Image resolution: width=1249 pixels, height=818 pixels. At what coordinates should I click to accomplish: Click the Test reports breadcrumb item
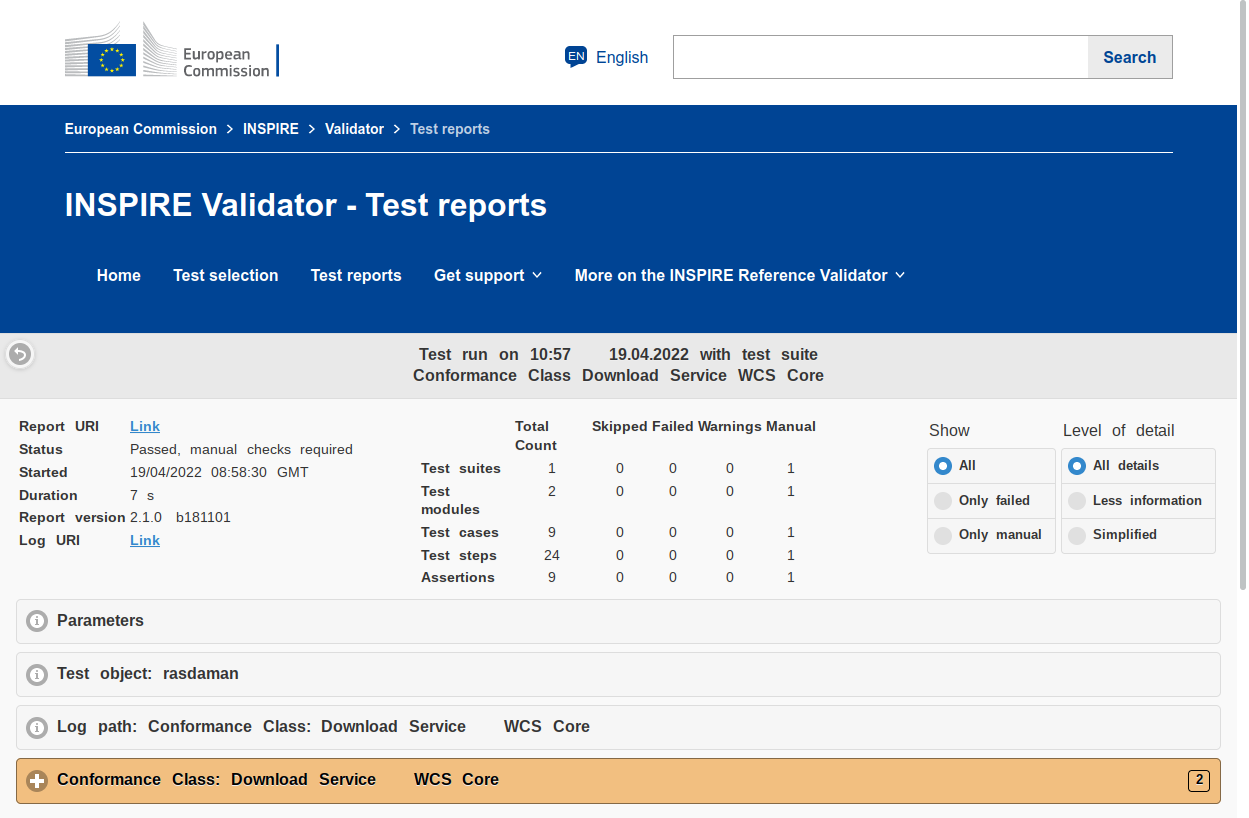coord(450,129)
